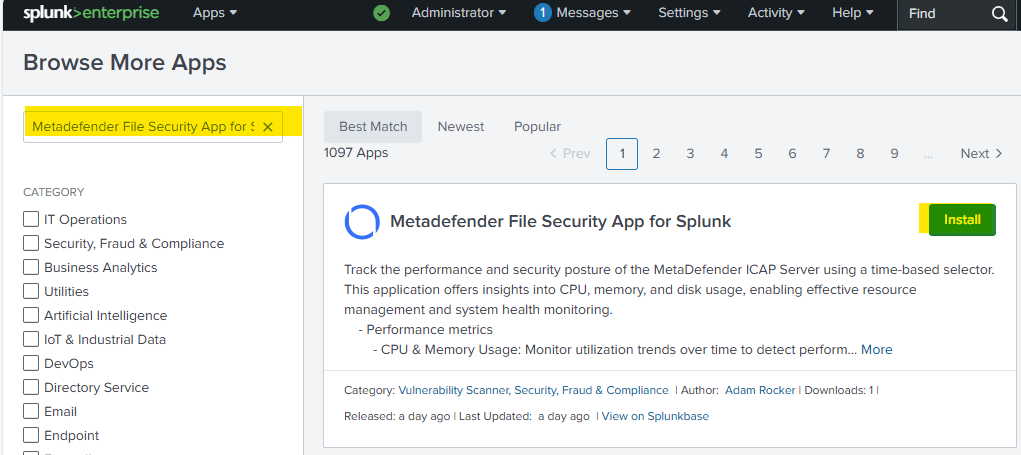This screenshot has width=1021, height=455.
Task: Open the View on Splunkbase link
Action: click(655, 416)
